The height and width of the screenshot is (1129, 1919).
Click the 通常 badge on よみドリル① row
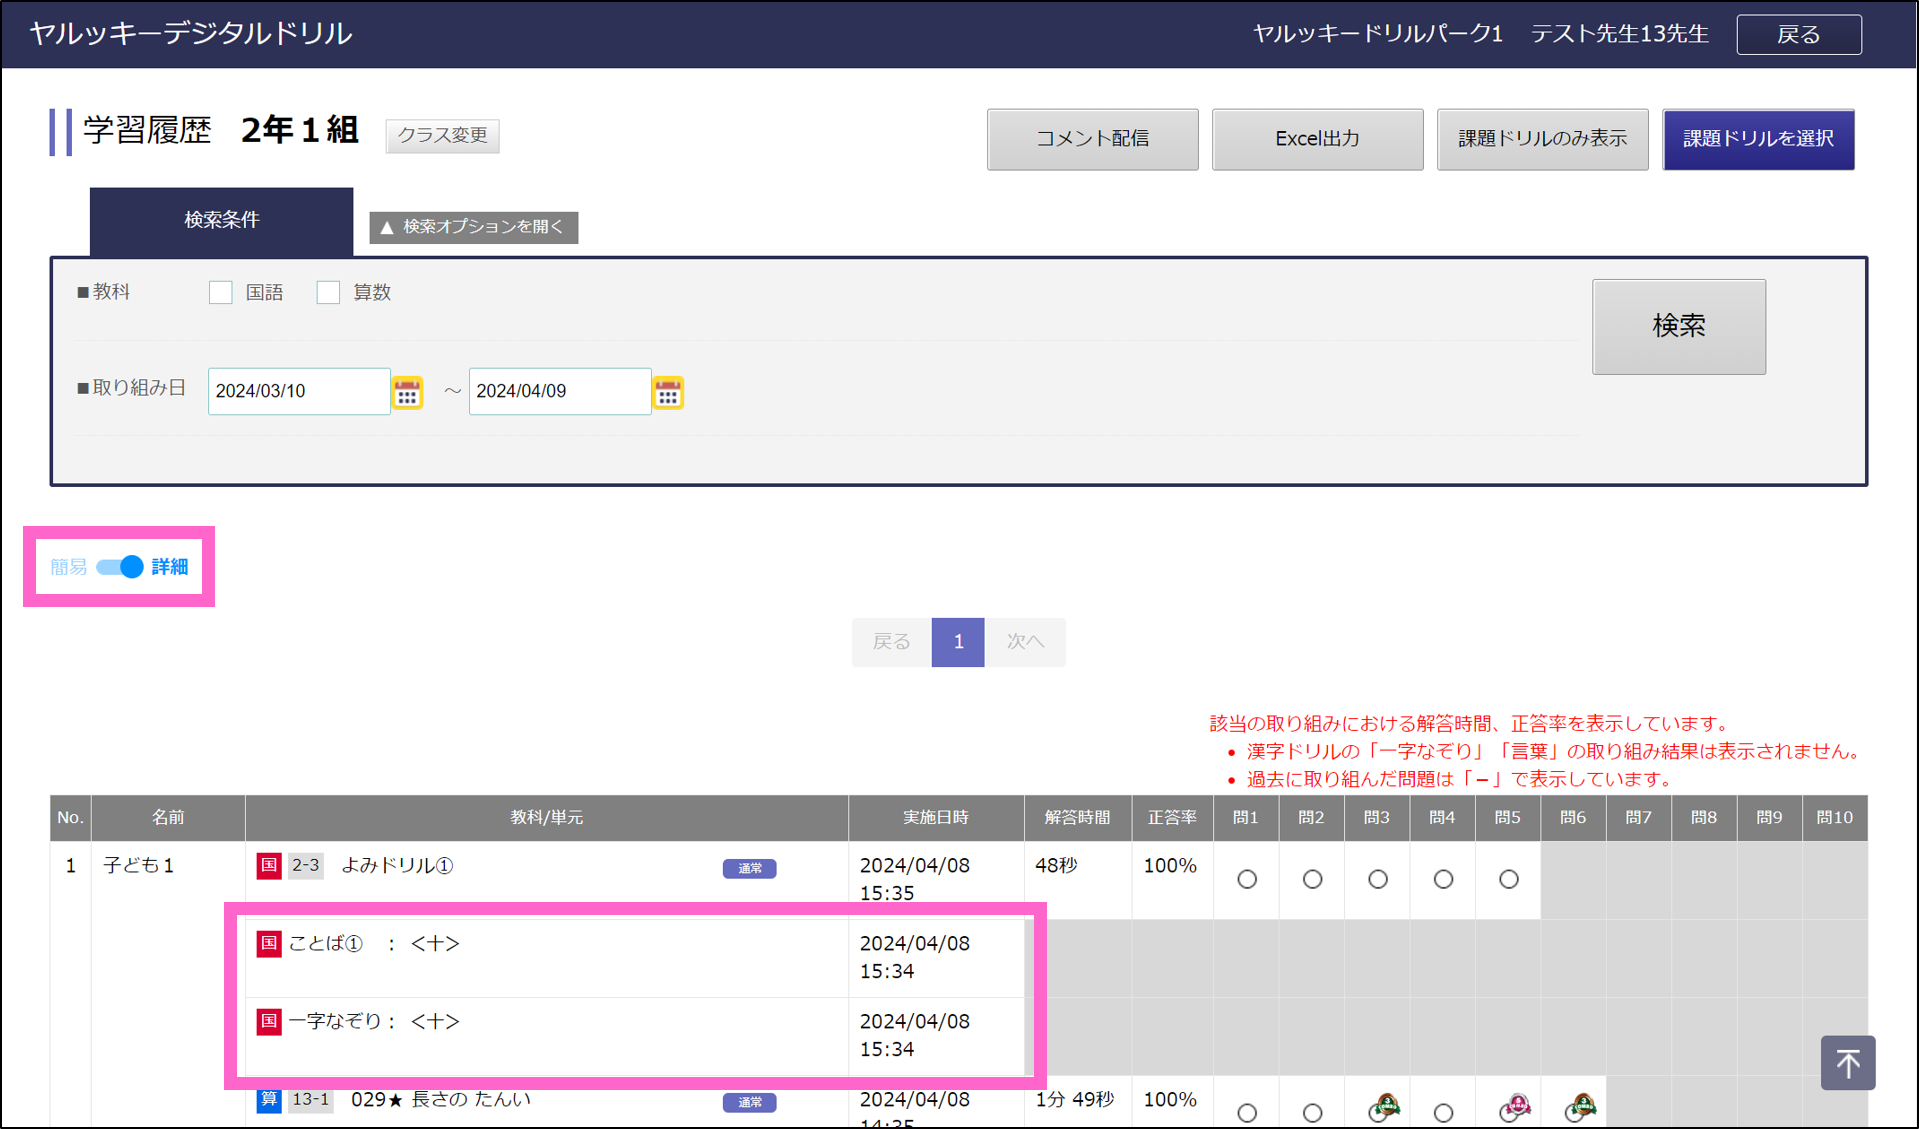click(749, 868)
